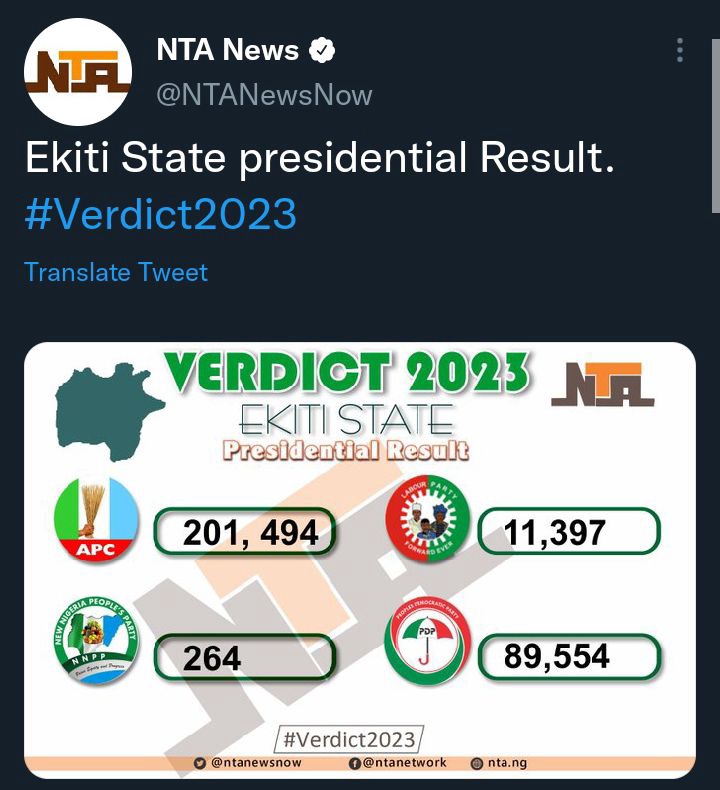720x790 pixels.
Task: Open the @NTANewsNow handle
Action: click(x=264, y=95)
